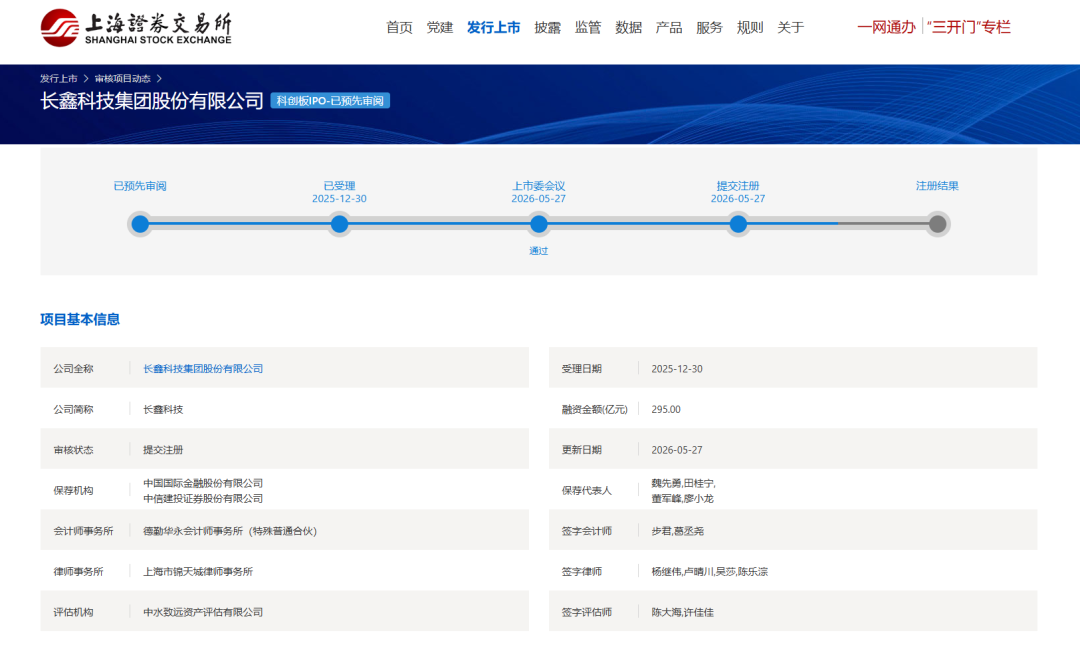The image size is (1080, 651).
Task: Click the Shanghai Stock Exchange logo
Action: tap(136, 28)
